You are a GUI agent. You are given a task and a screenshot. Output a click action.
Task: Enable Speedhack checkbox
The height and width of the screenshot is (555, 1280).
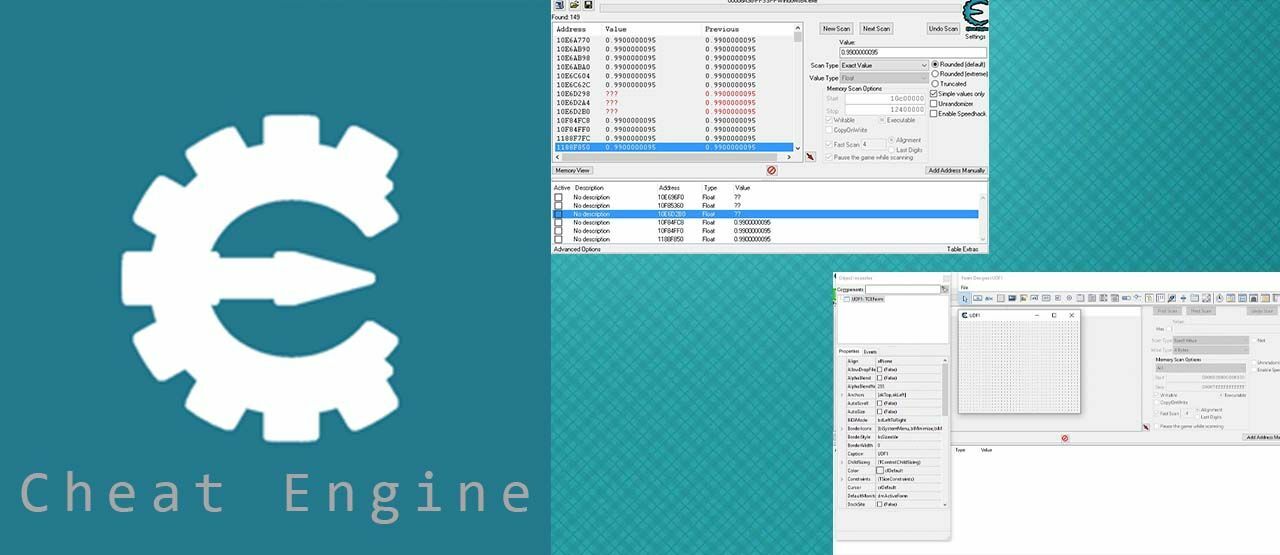934,113
